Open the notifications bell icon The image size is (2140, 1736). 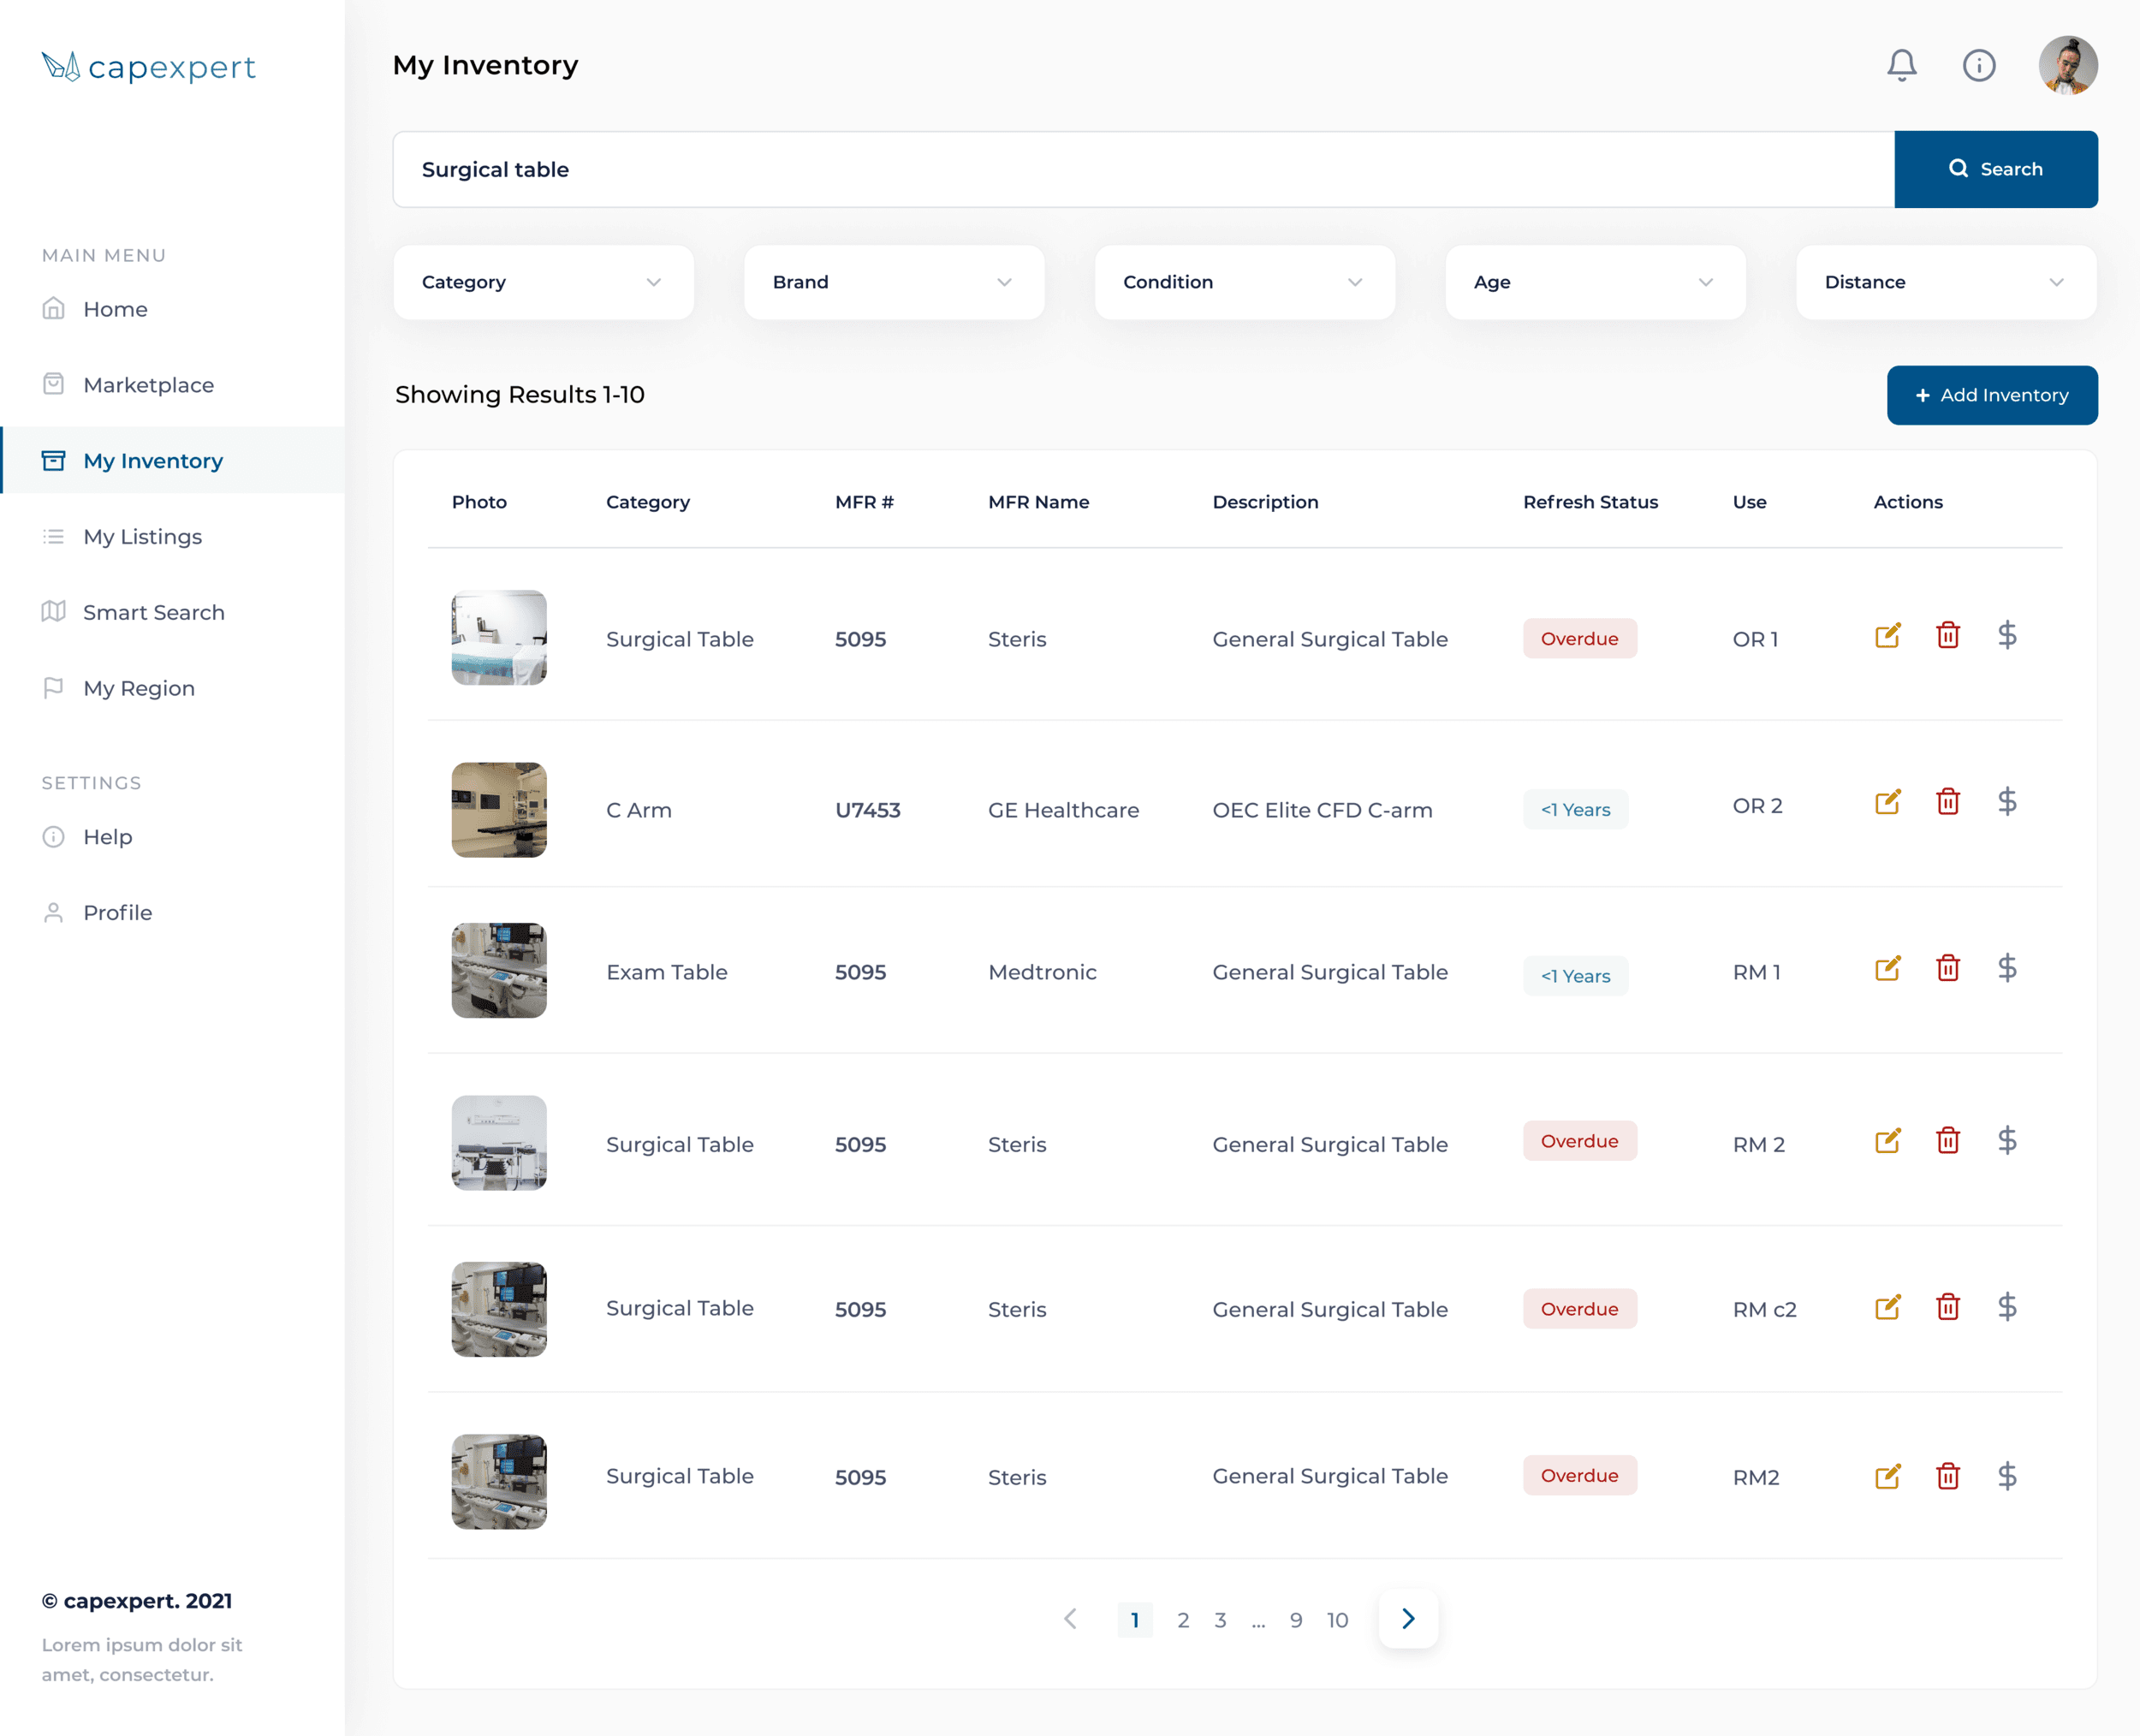point(1901,66)
